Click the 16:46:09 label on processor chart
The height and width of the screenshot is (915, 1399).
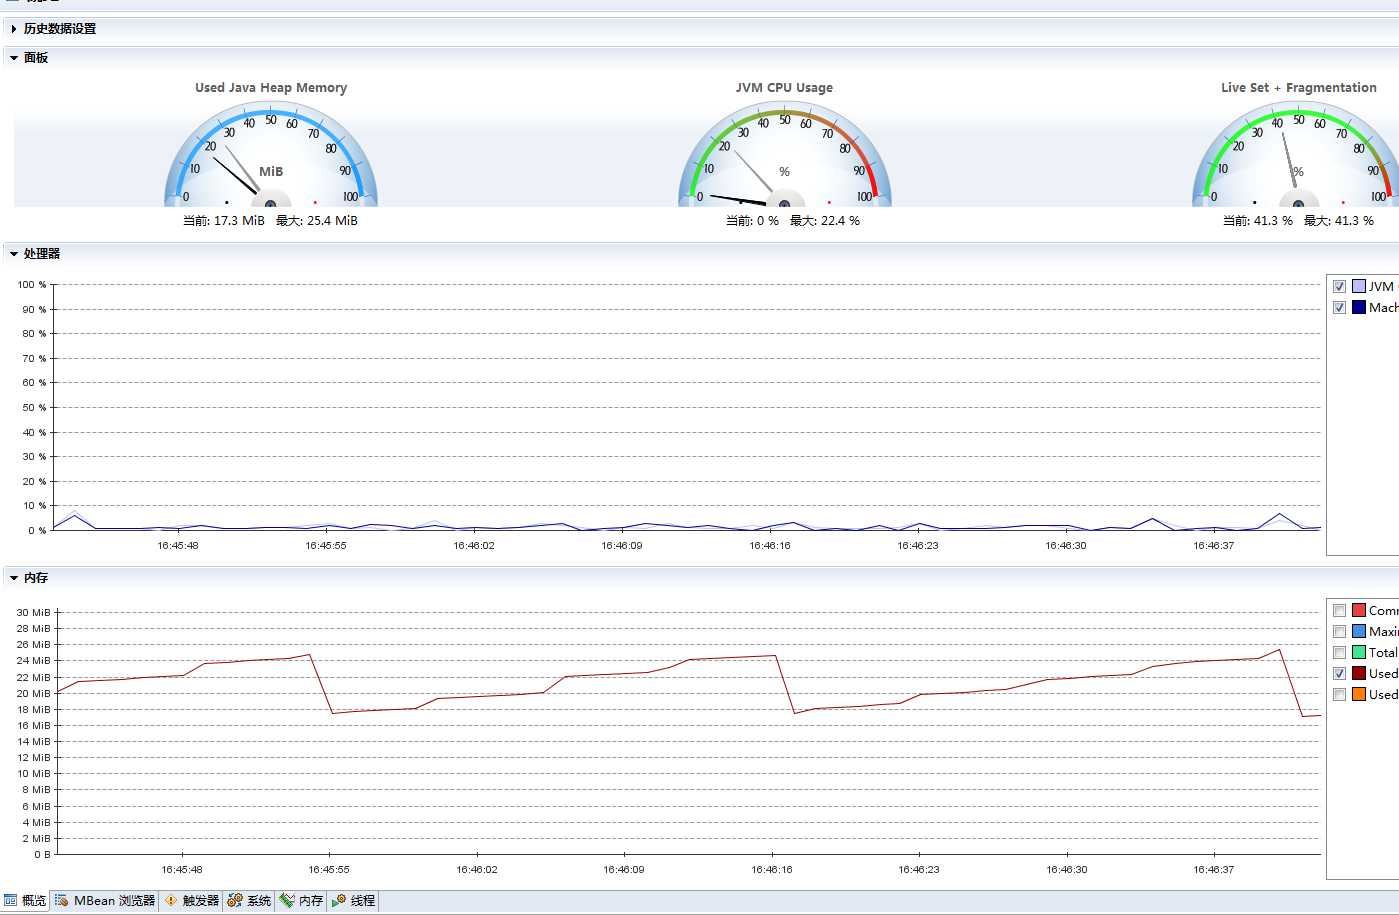click(622, 546)
